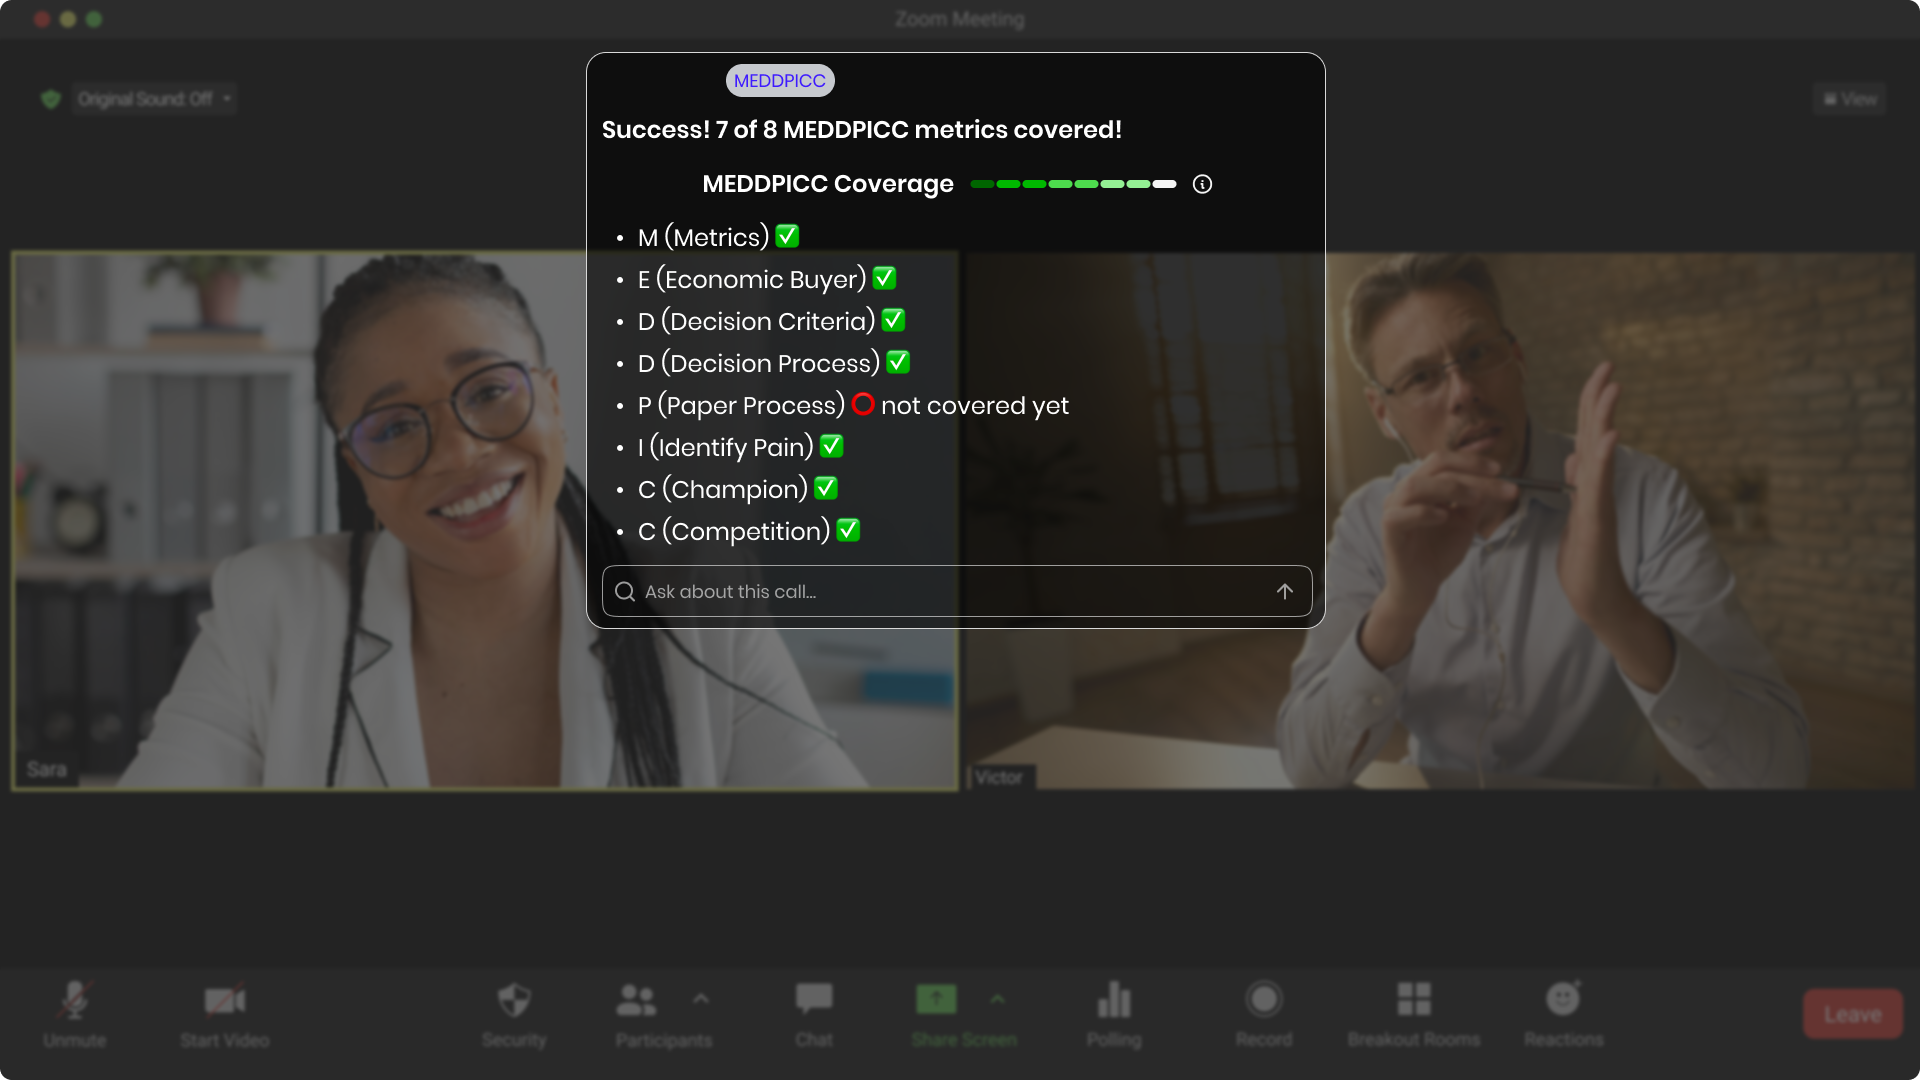
Task: Click the red Leave button
Action: click(1852, 1014)
